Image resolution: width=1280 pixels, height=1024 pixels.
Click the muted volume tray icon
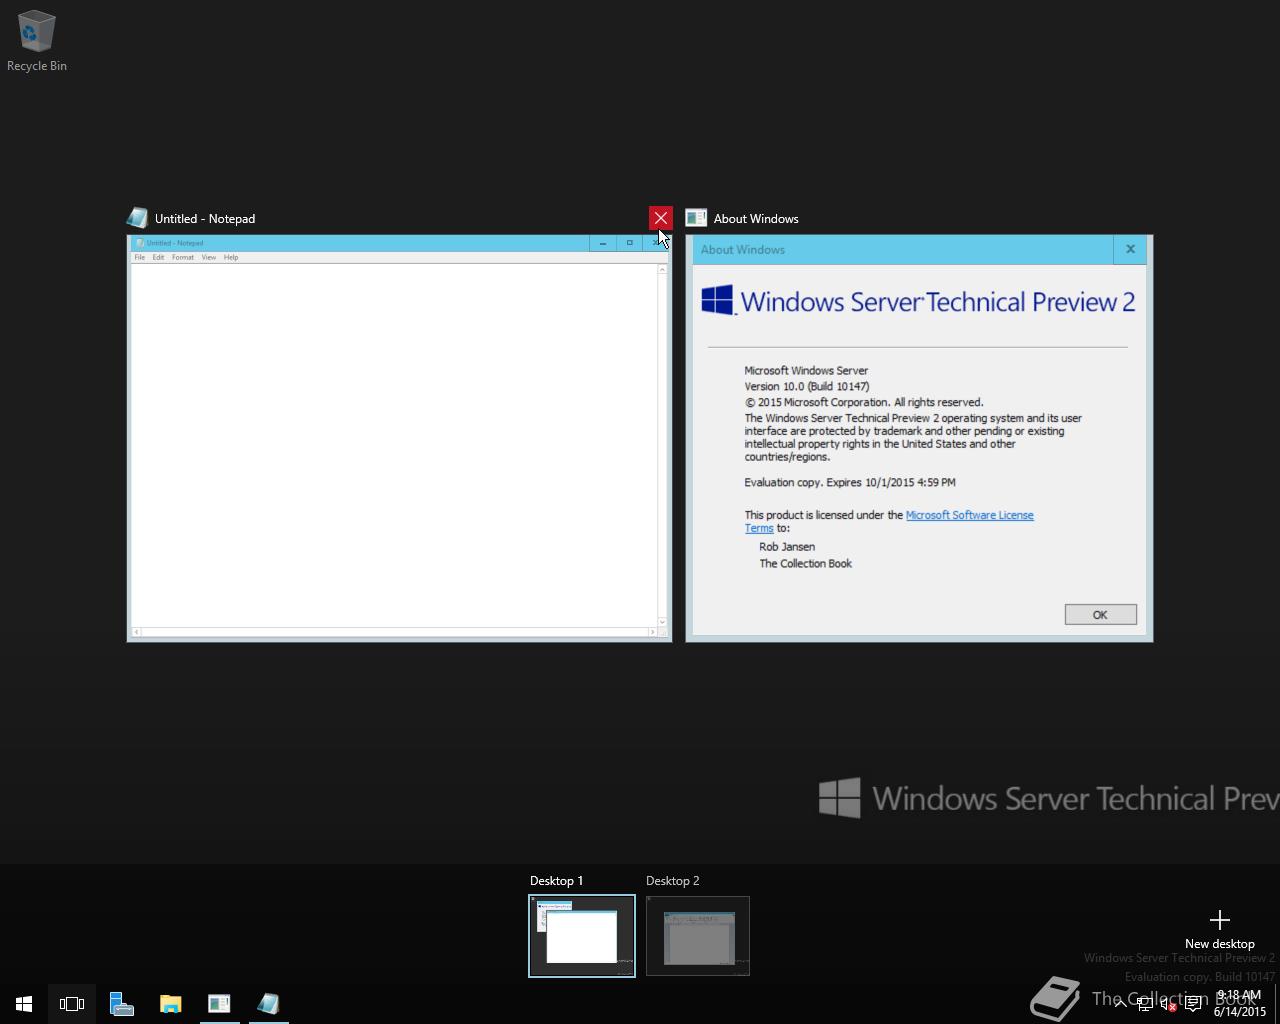click(1168, 1004)
